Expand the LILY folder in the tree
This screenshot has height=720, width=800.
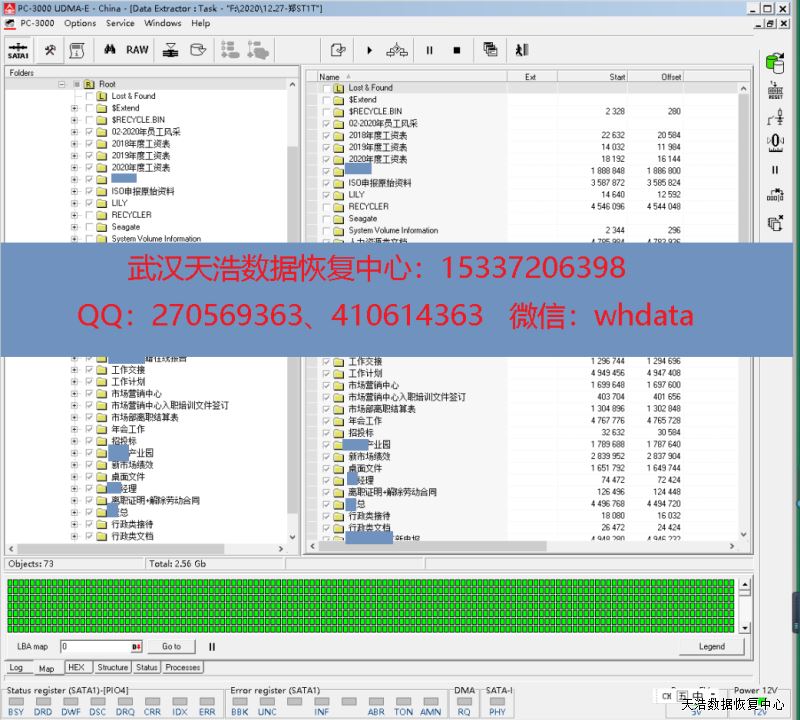[74, 203]
